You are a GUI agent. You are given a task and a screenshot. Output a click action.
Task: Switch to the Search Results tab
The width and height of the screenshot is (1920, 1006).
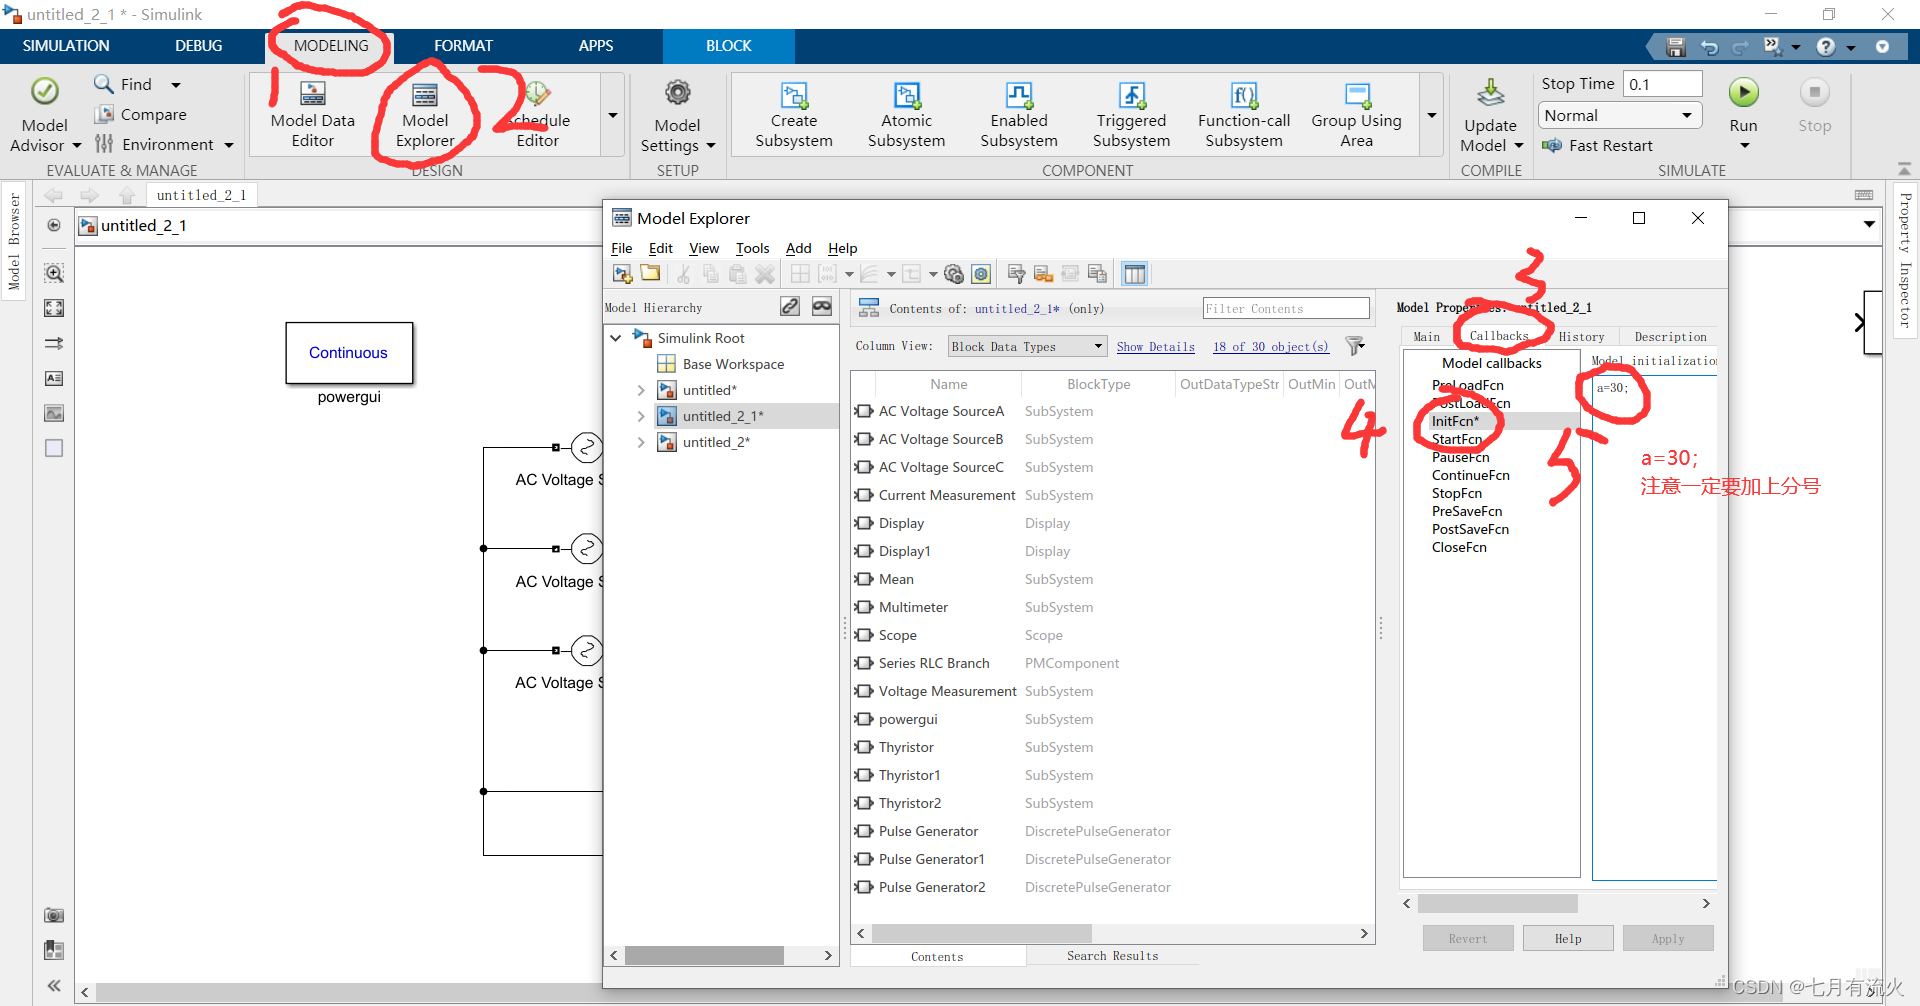click(1112, 956)
